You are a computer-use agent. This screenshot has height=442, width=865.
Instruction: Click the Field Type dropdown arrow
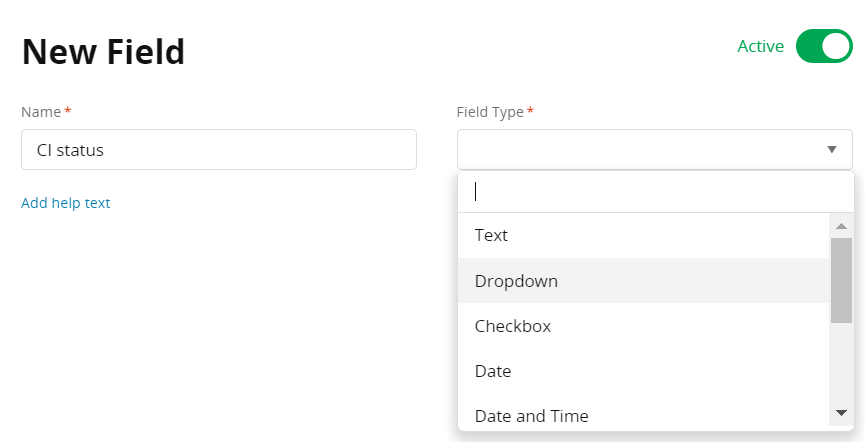[831, 150]
